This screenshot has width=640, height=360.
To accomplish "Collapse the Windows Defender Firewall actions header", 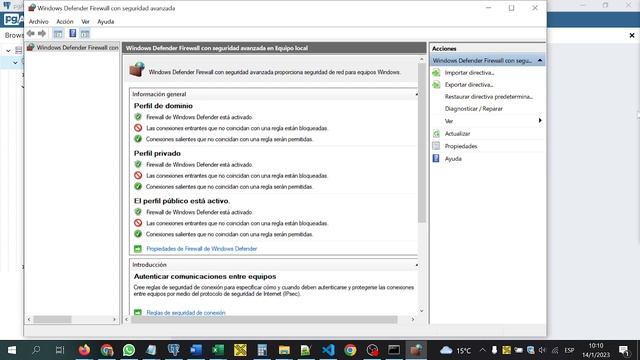I will tap(540, 60).
